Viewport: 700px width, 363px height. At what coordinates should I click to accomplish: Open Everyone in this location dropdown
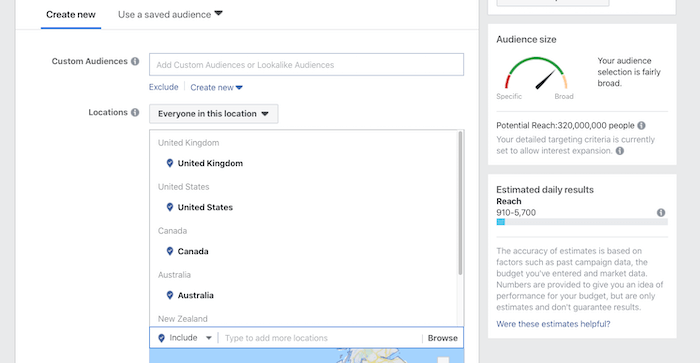click(x=213, y=113)
